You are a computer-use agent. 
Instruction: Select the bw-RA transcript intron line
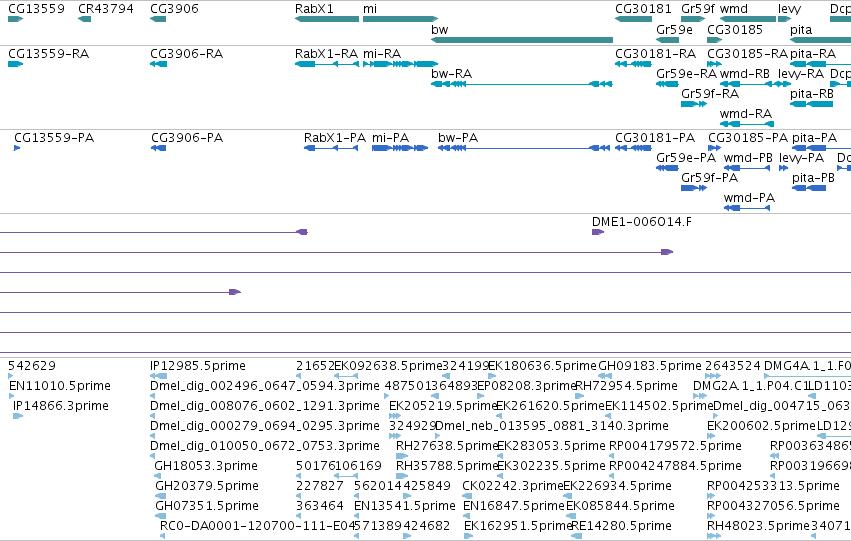[528, 84]
